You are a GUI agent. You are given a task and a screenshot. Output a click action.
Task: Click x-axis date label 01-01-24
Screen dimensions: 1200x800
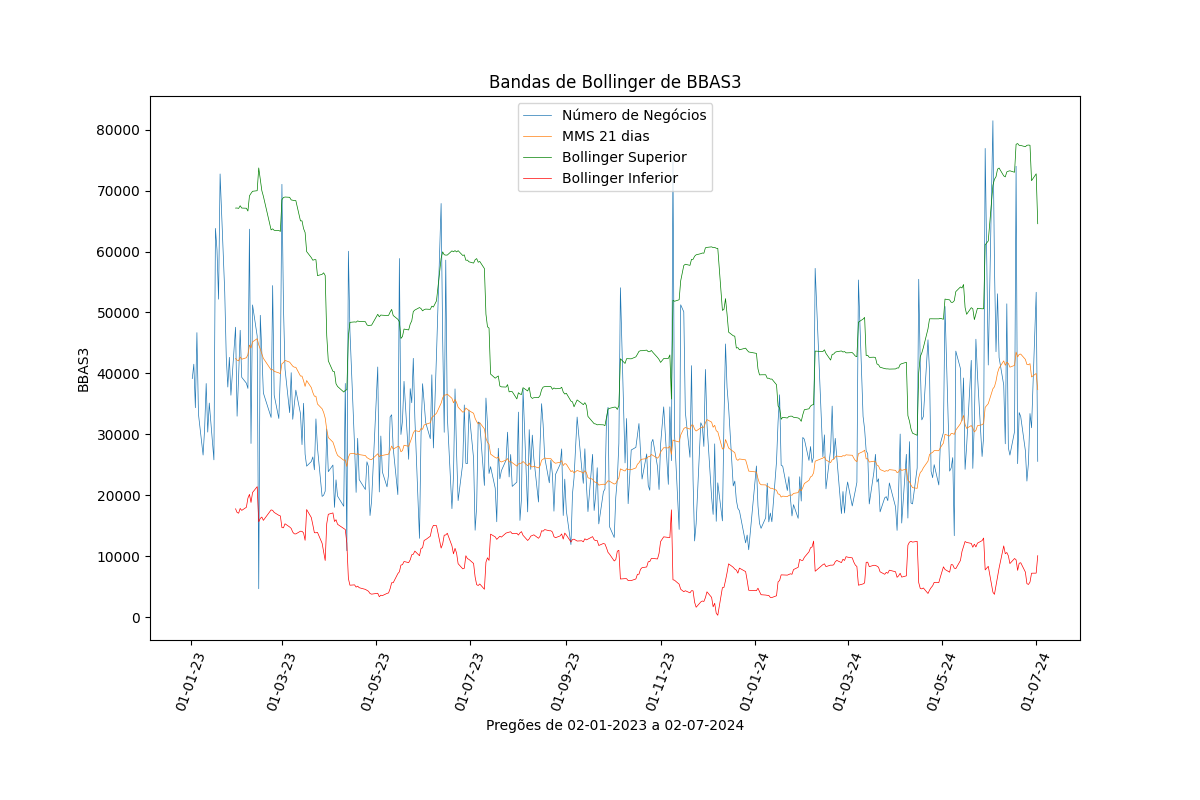753,681
